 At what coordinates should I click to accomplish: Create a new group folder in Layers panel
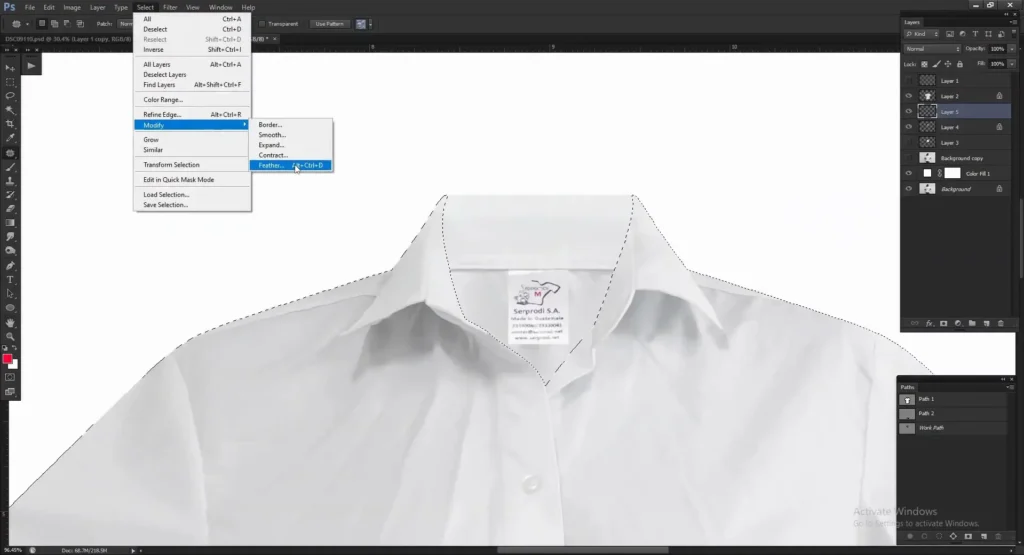[x=972, y=323]
